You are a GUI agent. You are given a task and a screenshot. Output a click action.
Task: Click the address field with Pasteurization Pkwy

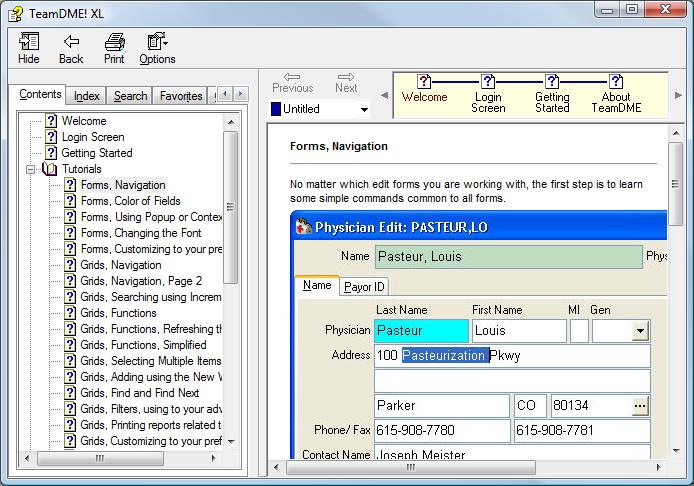[x=512, y=355]
